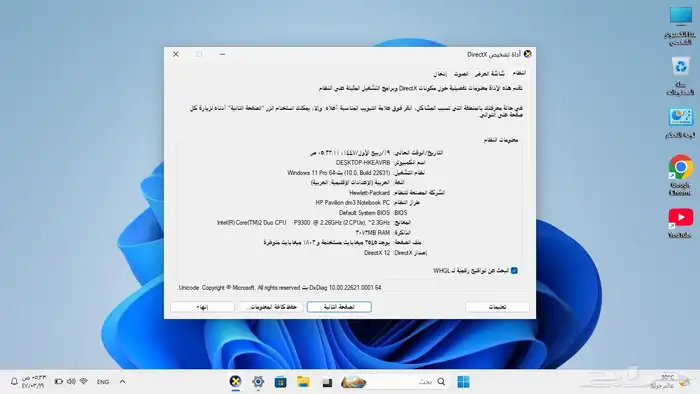Open Settings gear in the taskbar
The image size is (700, 394).
point(258,382)
